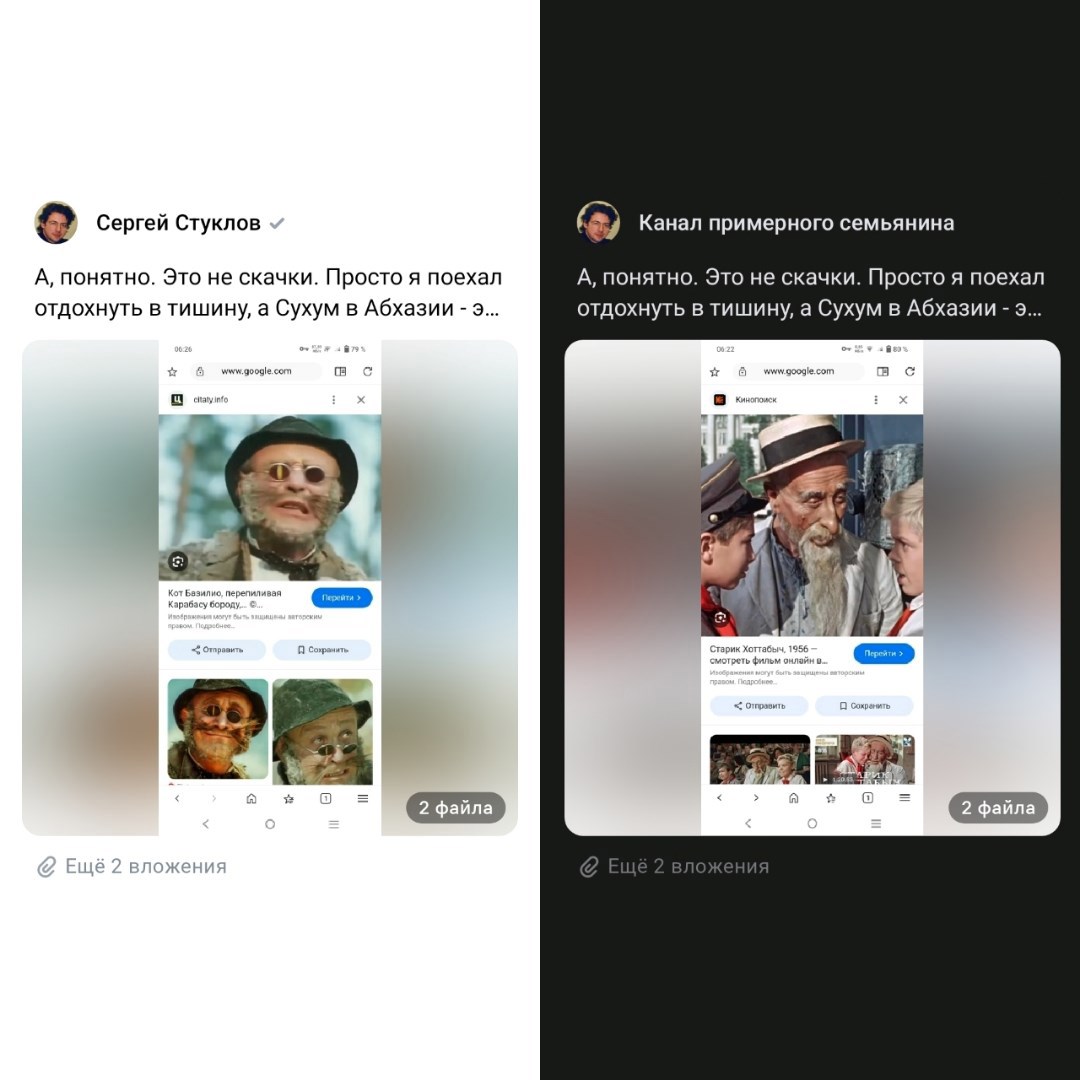Tap the bookmark star beside the left google.com address
The height and width of the screenshot is (1080, 1080).
click(172, 372)
